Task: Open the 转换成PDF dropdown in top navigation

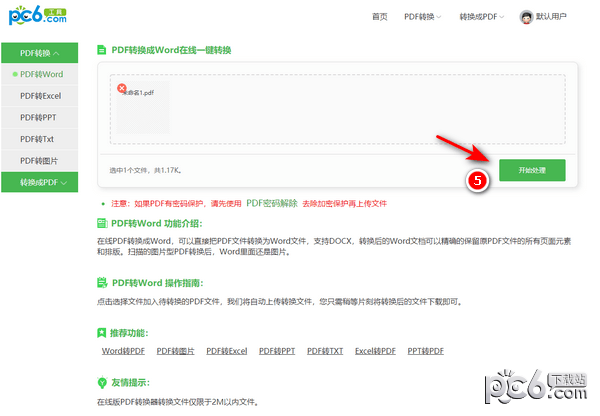Action: click(481, 17)
